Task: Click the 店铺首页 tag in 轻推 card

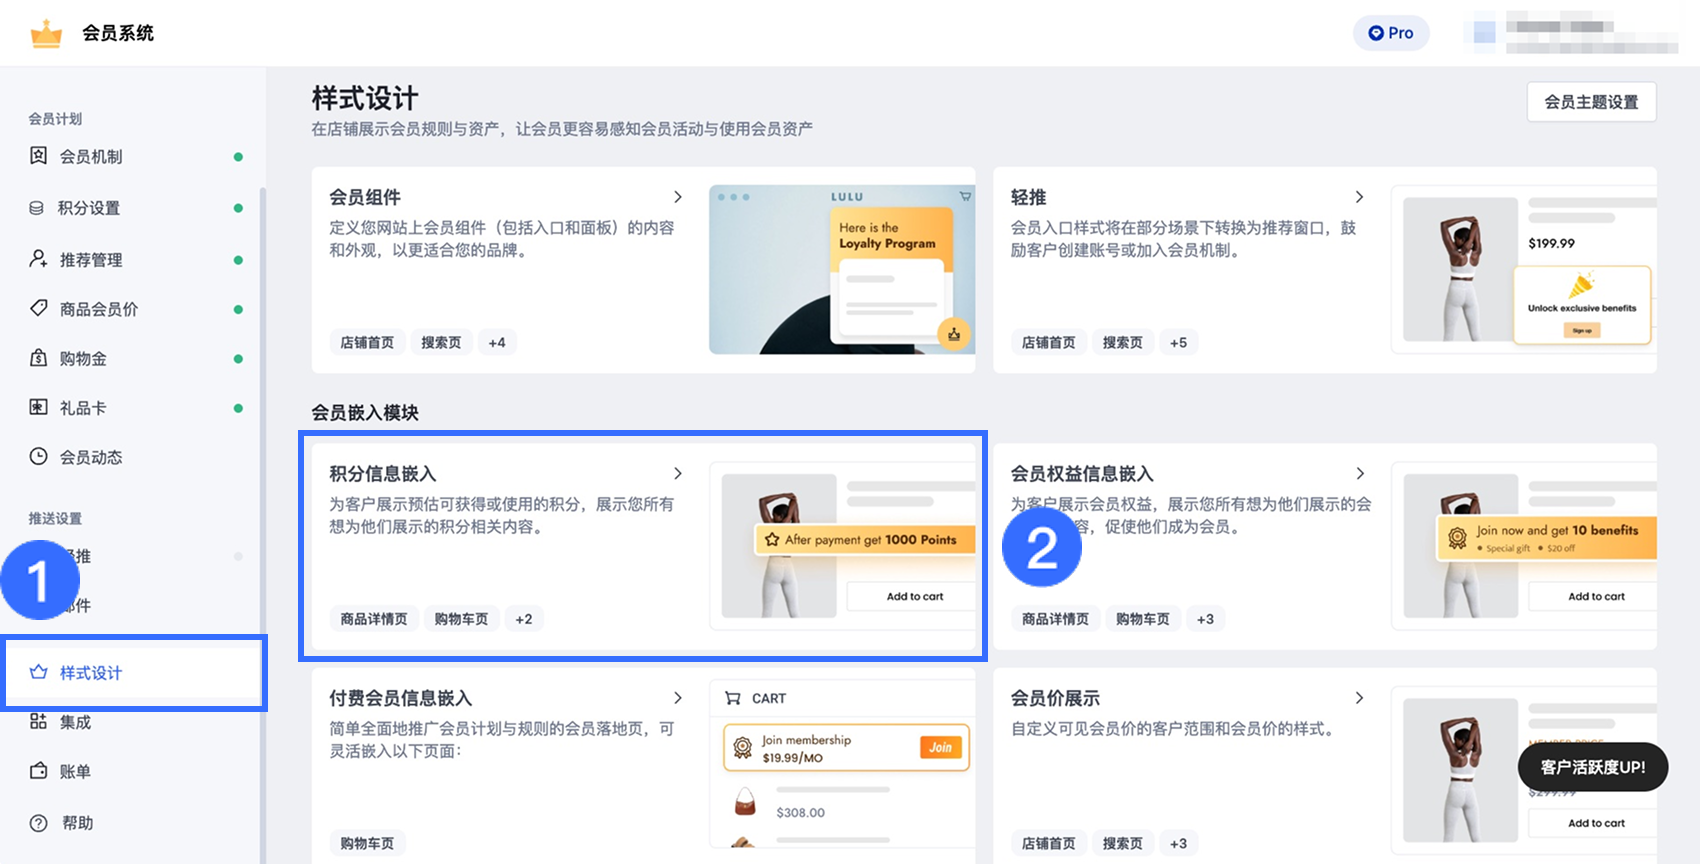Action: coord(1049,342)
